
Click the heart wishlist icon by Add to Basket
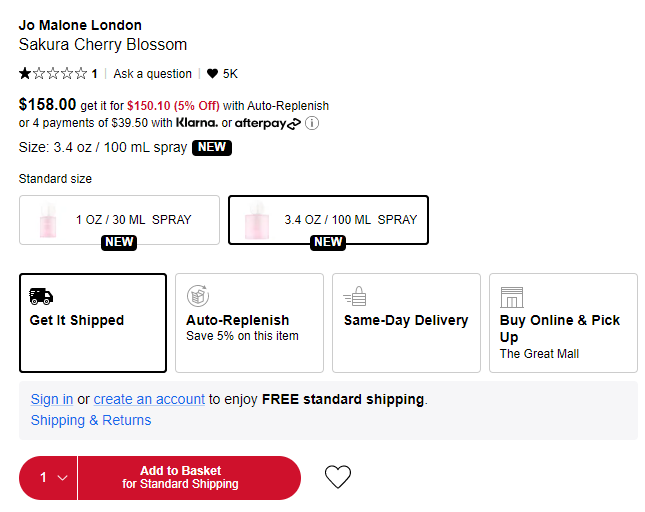(x=338, y=477)
